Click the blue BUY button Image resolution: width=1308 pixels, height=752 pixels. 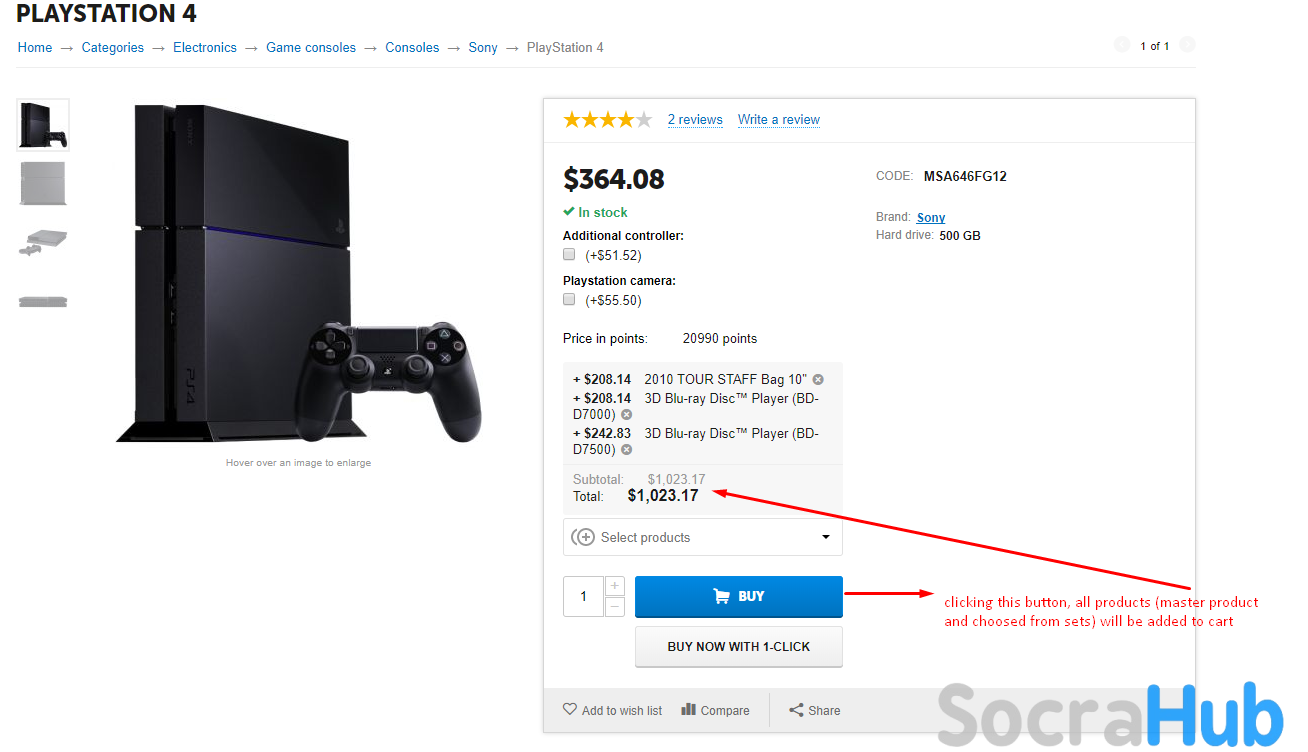(x=739, y=596)
